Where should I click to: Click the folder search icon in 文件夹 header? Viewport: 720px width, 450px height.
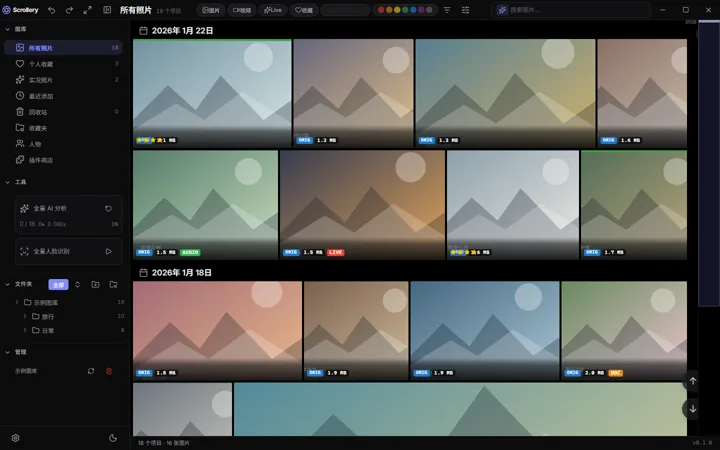(x=113, y=285)
